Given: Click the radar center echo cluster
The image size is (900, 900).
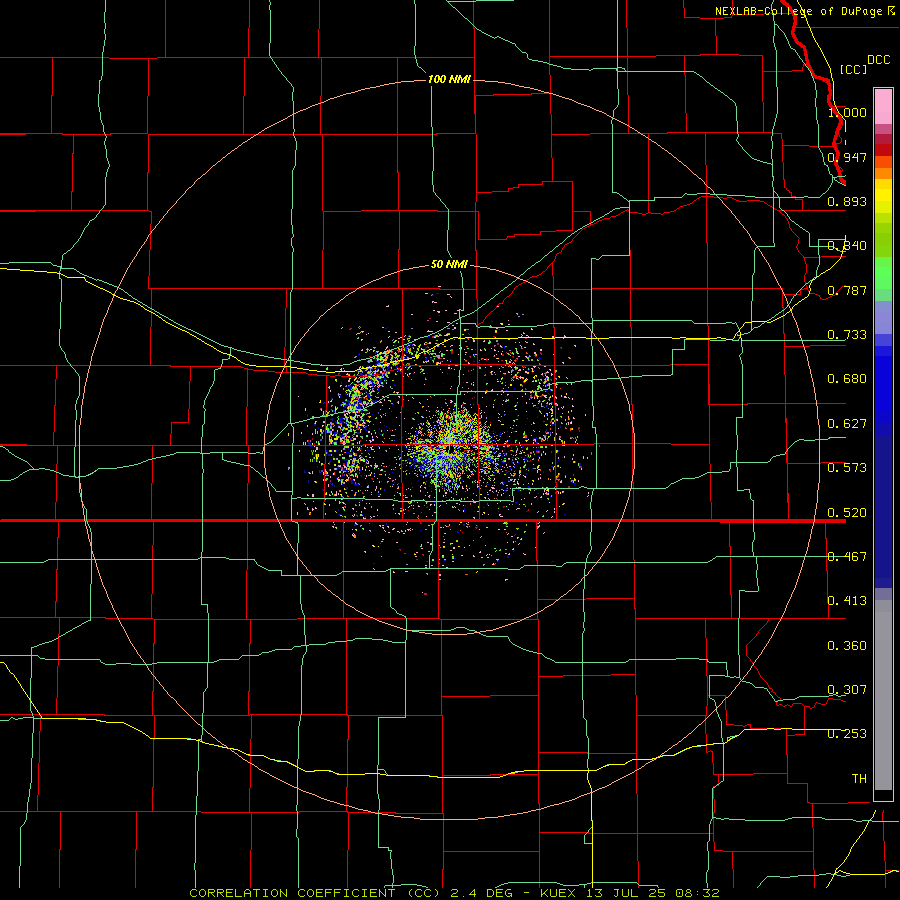Looking at the screenshot, I should 451,447.
